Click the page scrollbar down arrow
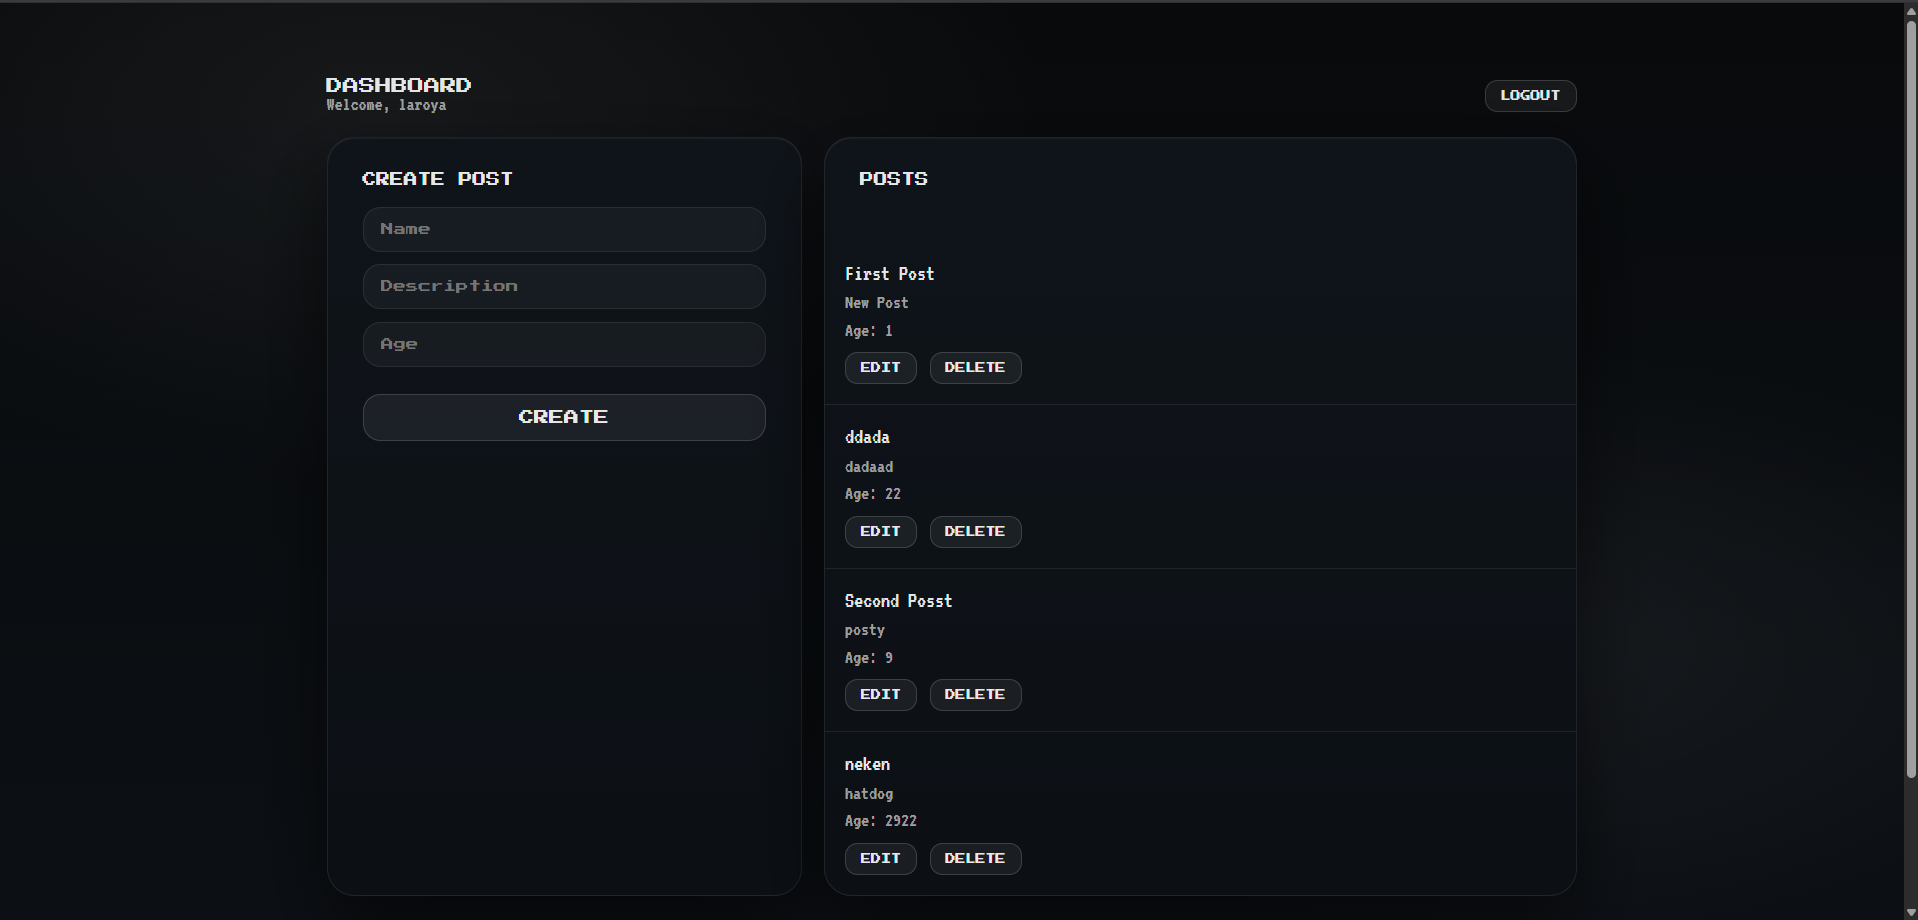Image resolution: width=1918 pixels, height=920 pixels. point(1911,912)
